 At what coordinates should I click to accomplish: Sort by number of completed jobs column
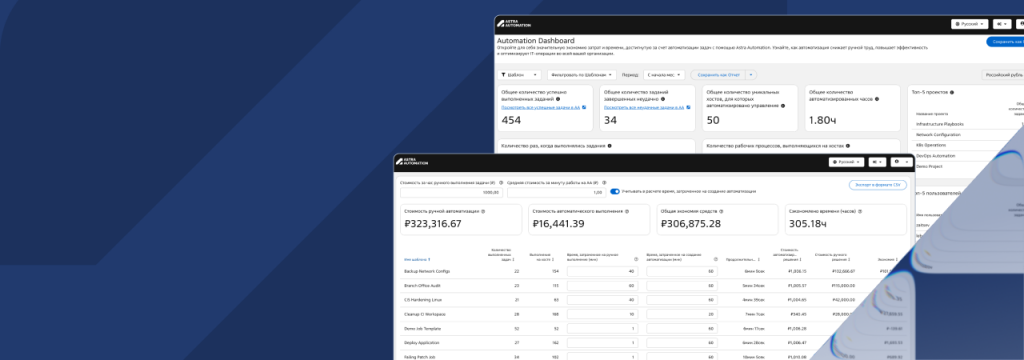click(x=501, y=255)
